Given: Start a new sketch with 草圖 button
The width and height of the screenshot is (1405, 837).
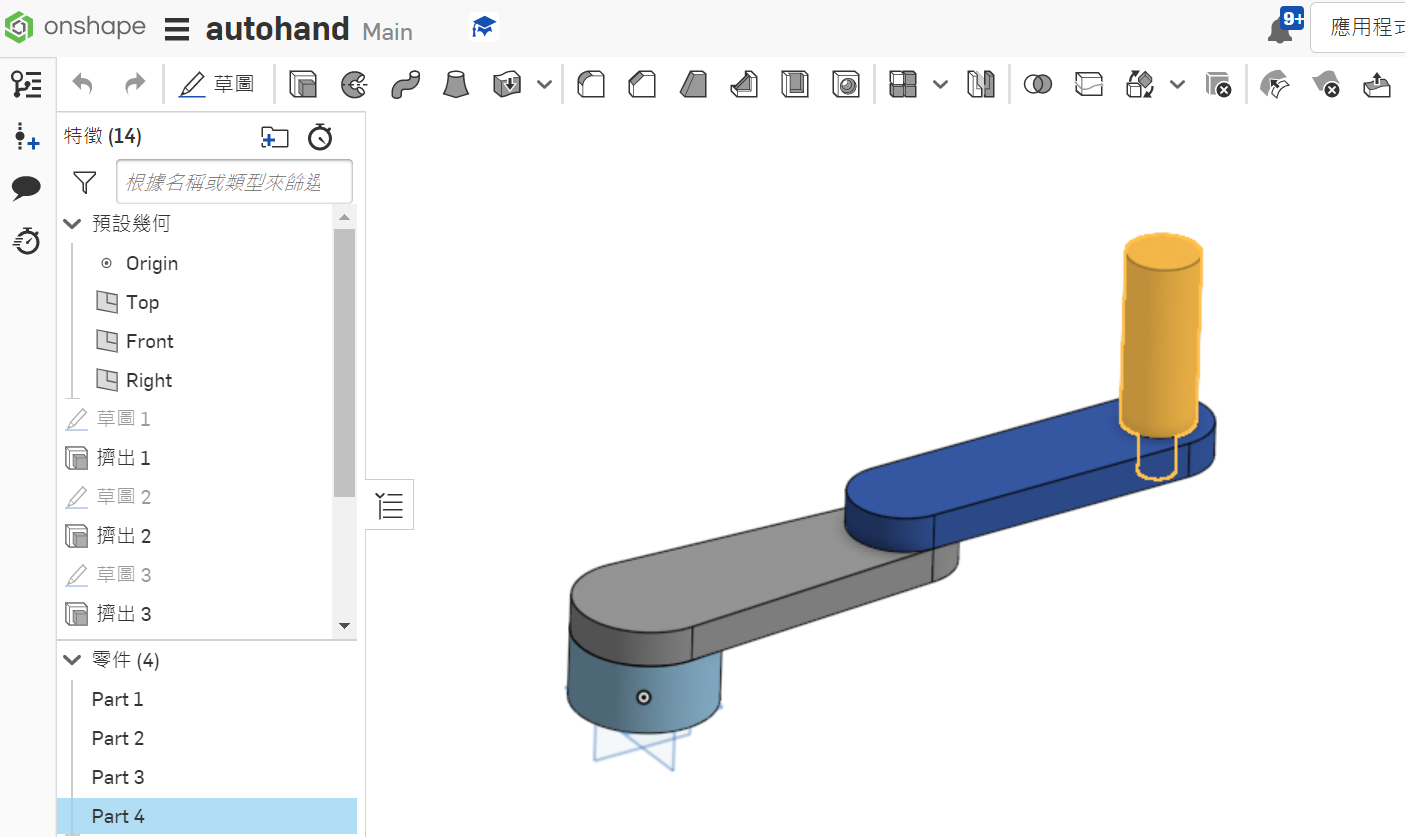Looking at the screenshot, I should coord(216,85).
